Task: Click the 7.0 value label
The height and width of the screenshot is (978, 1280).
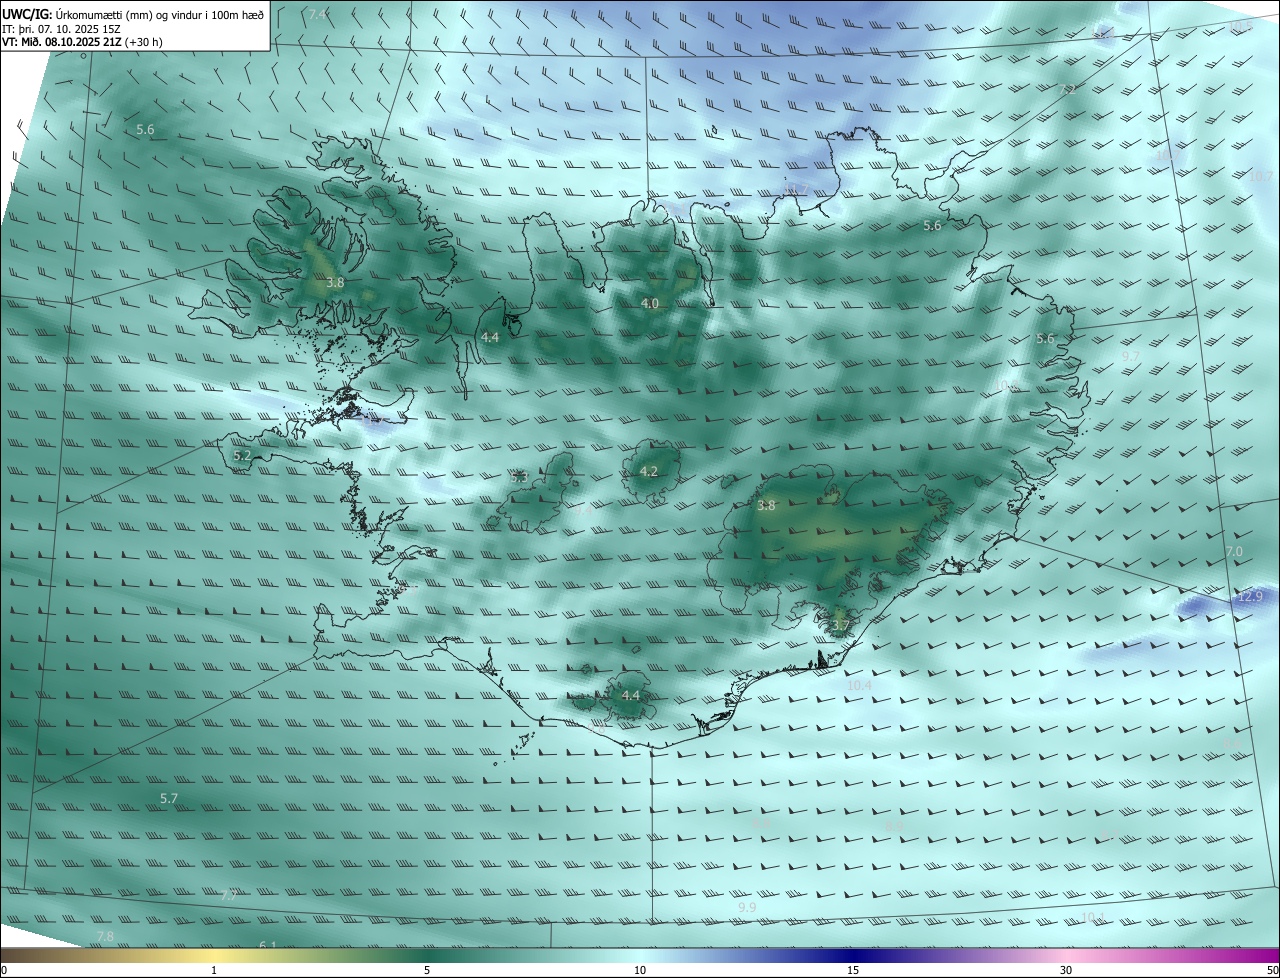Action: point(1234,551)
